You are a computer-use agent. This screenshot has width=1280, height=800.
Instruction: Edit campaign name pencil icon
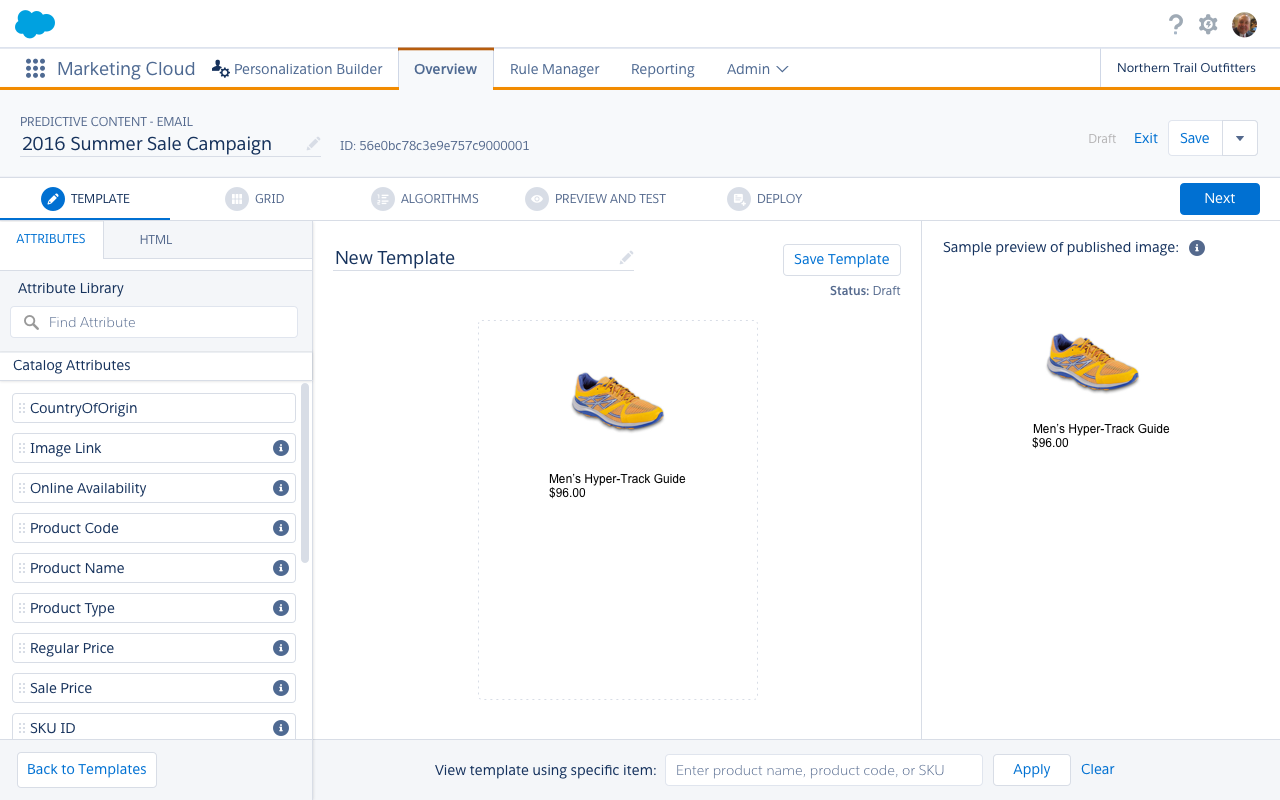[x=313, y=144]
